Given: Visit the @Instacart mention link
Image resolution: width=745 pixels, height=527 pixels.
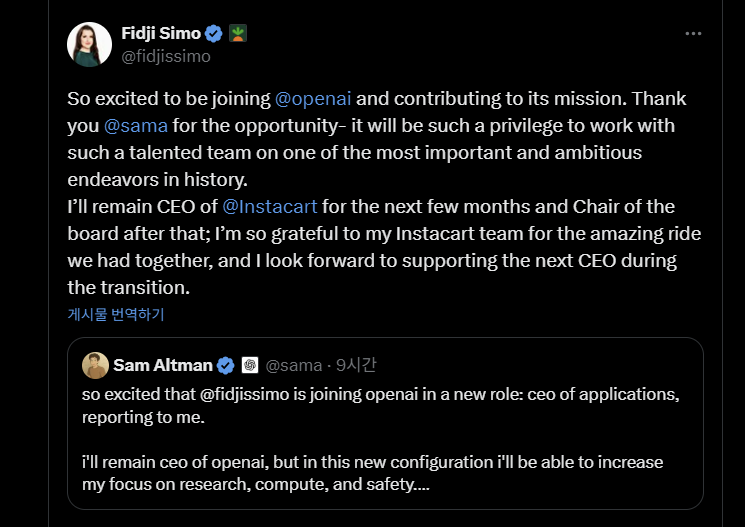Looking at the screenshot, I should (x=270, y=207).
